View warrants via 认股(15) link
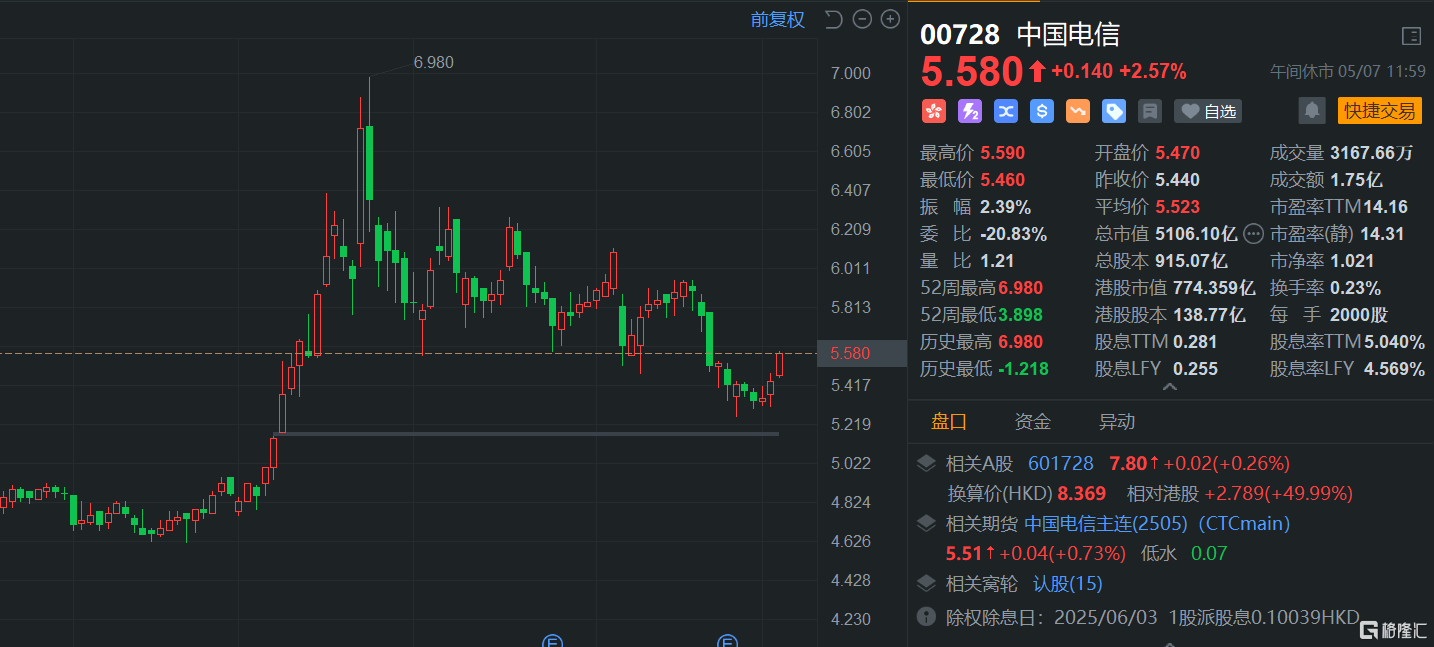Screen dimensions: 1434x647 click(1067, 583)
